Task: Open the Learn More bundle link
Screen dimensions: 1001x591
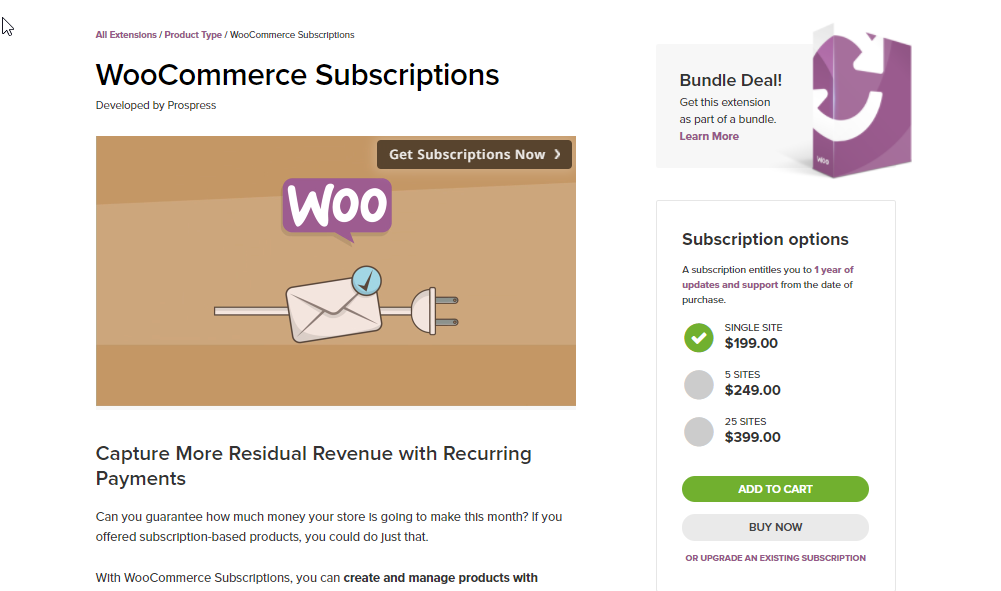Action: click(x=709, y=136)
